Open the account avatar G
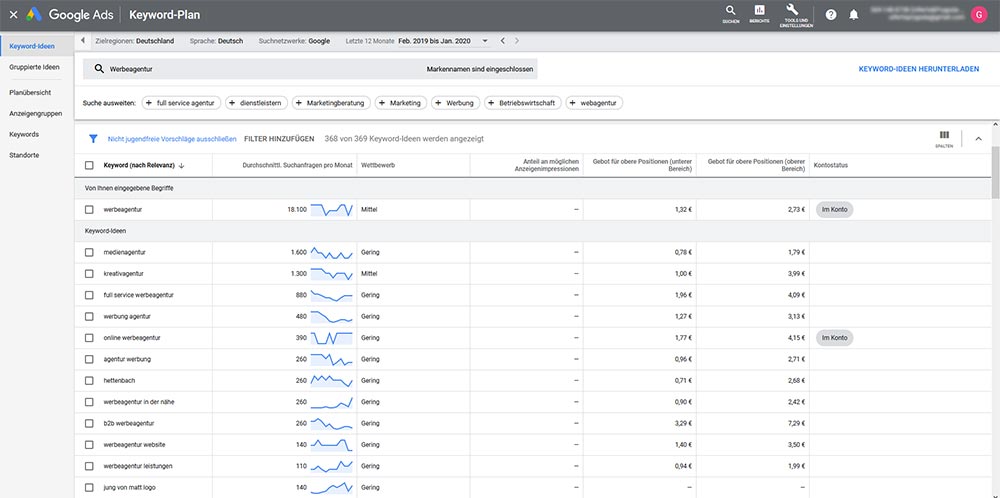 tap(977, 15)
